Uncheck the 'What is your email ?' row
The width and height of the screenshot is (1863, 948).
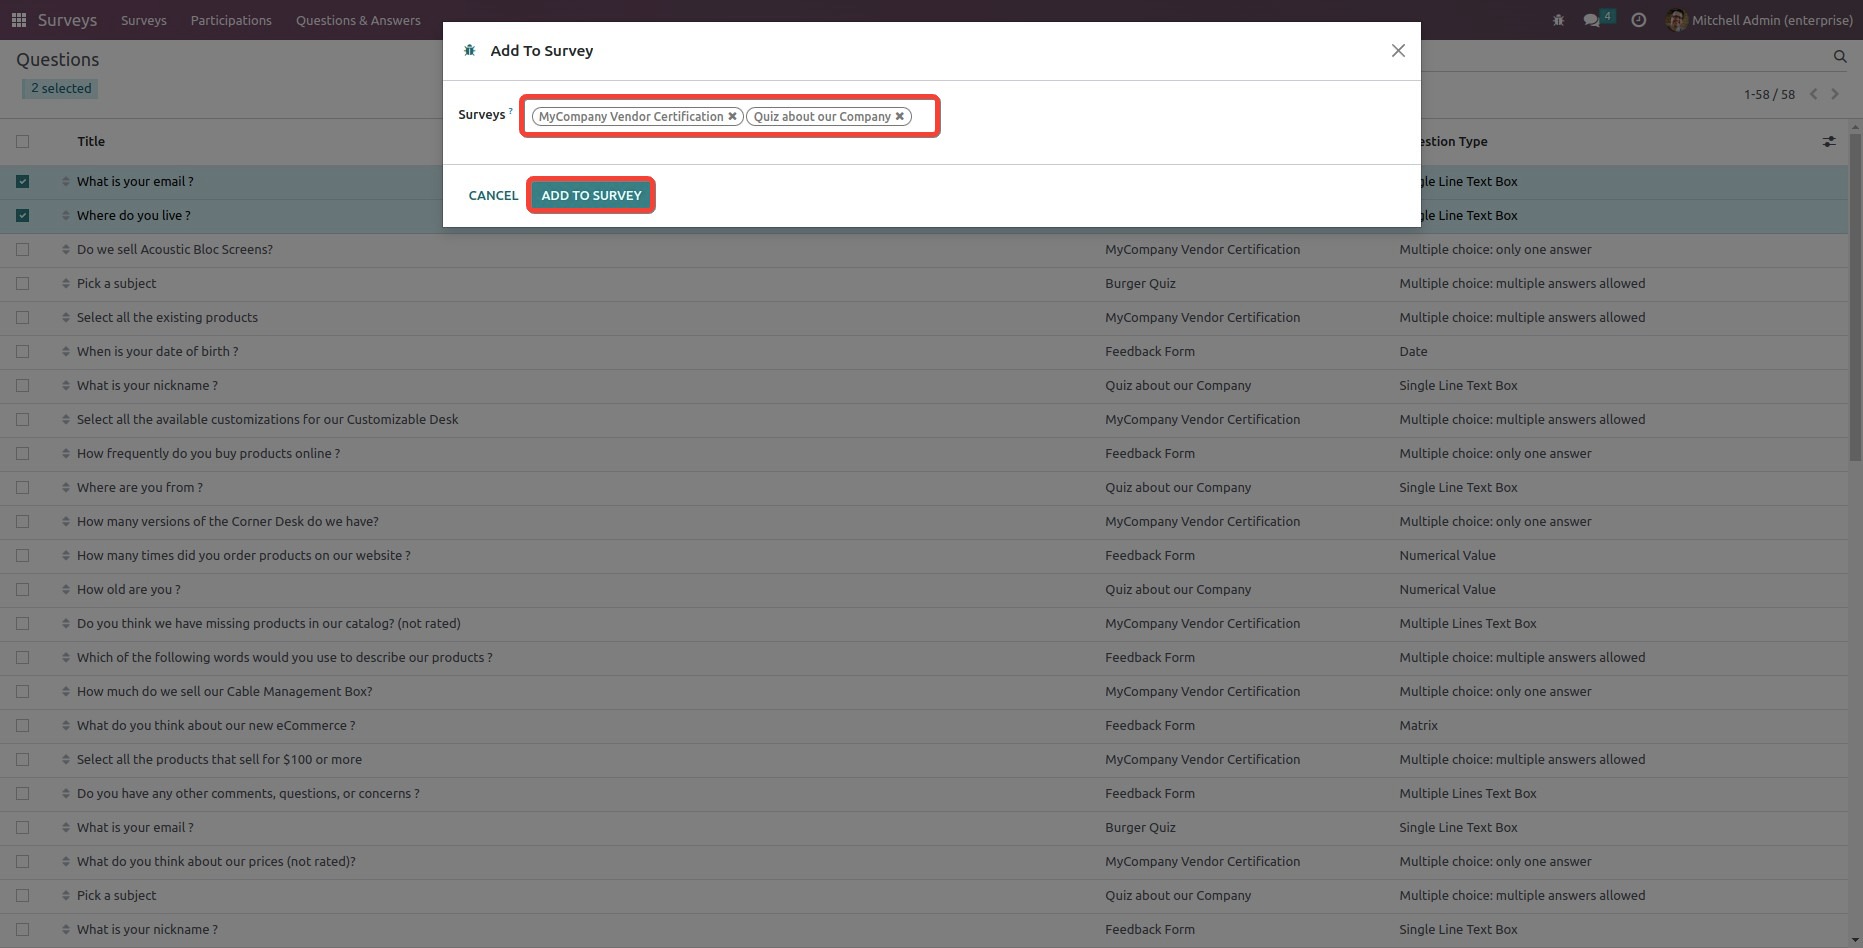(23, 182)
